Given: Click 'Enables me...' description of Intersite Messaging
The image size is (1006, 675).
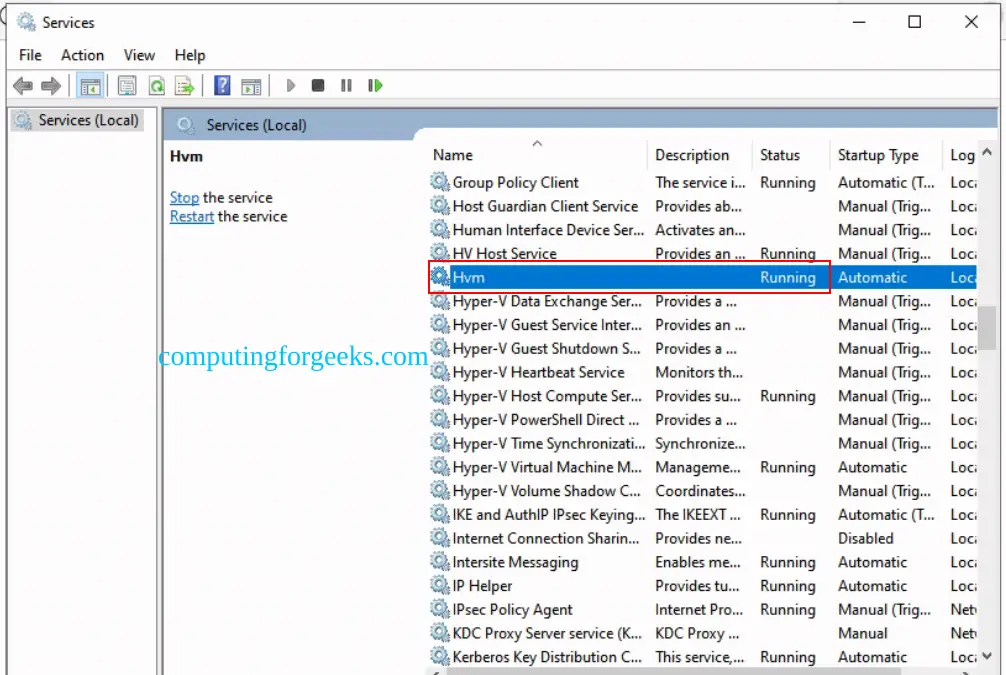Looking at the screenshot, I should pyautogui.click(x=697, y=562).
